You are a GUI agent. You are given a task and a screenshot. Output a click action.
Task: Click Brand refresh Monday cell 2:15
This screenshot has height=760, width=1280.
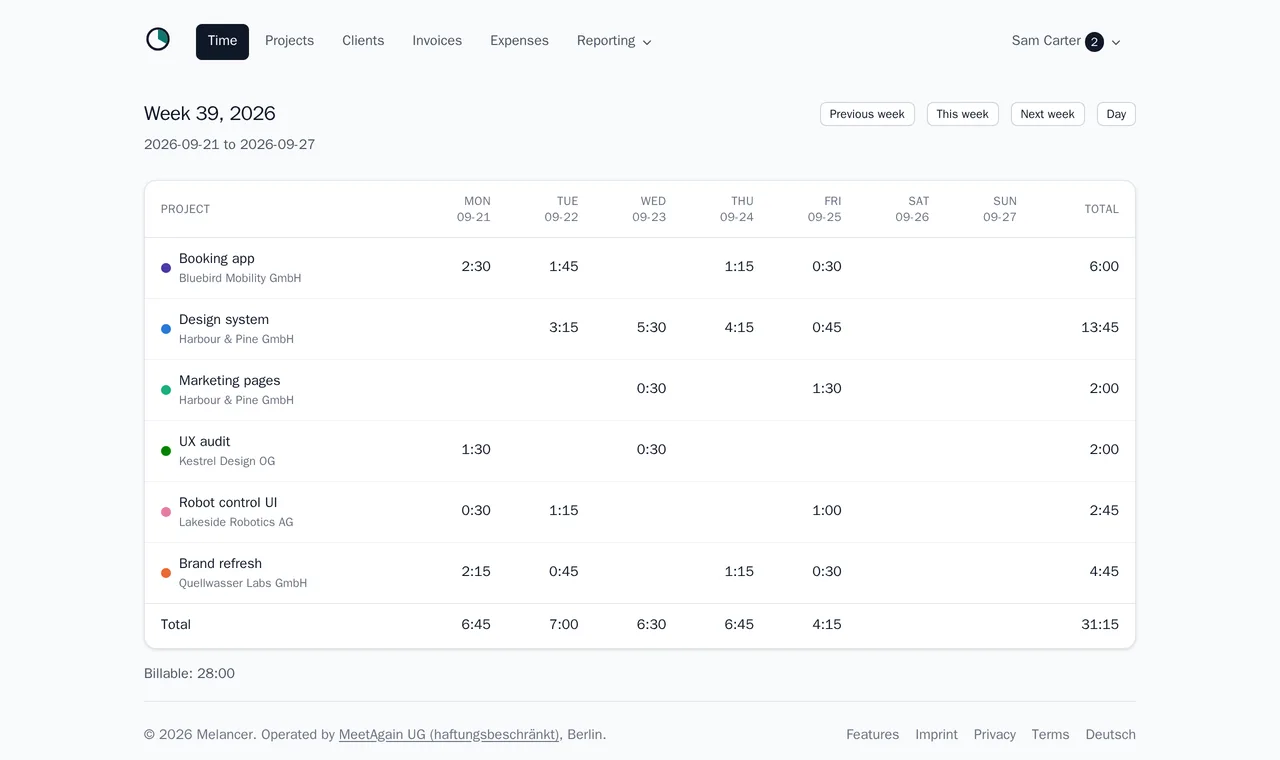476,572
